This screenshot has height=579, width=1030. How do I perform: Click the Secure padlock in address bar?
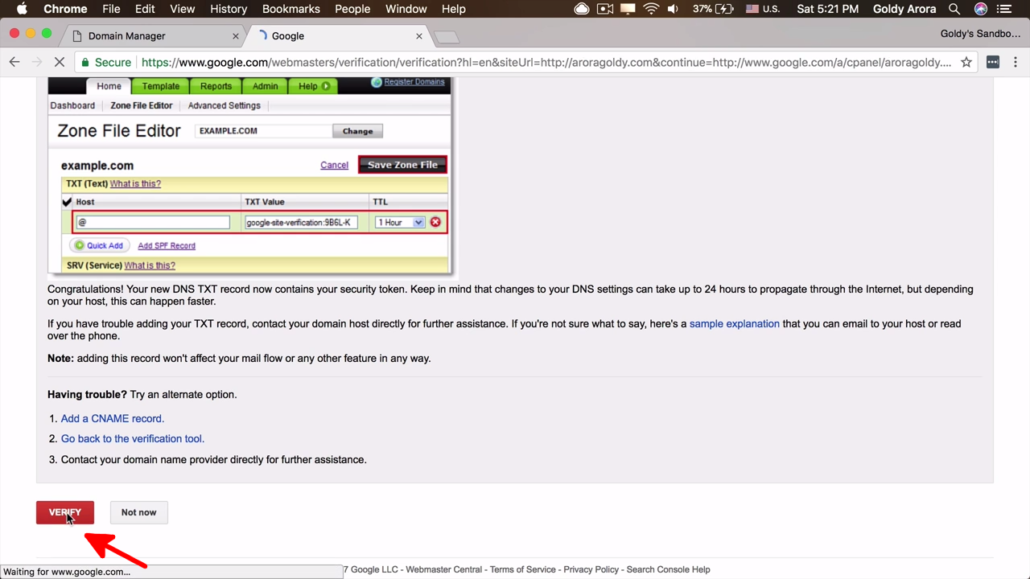(x=85, y=62)
